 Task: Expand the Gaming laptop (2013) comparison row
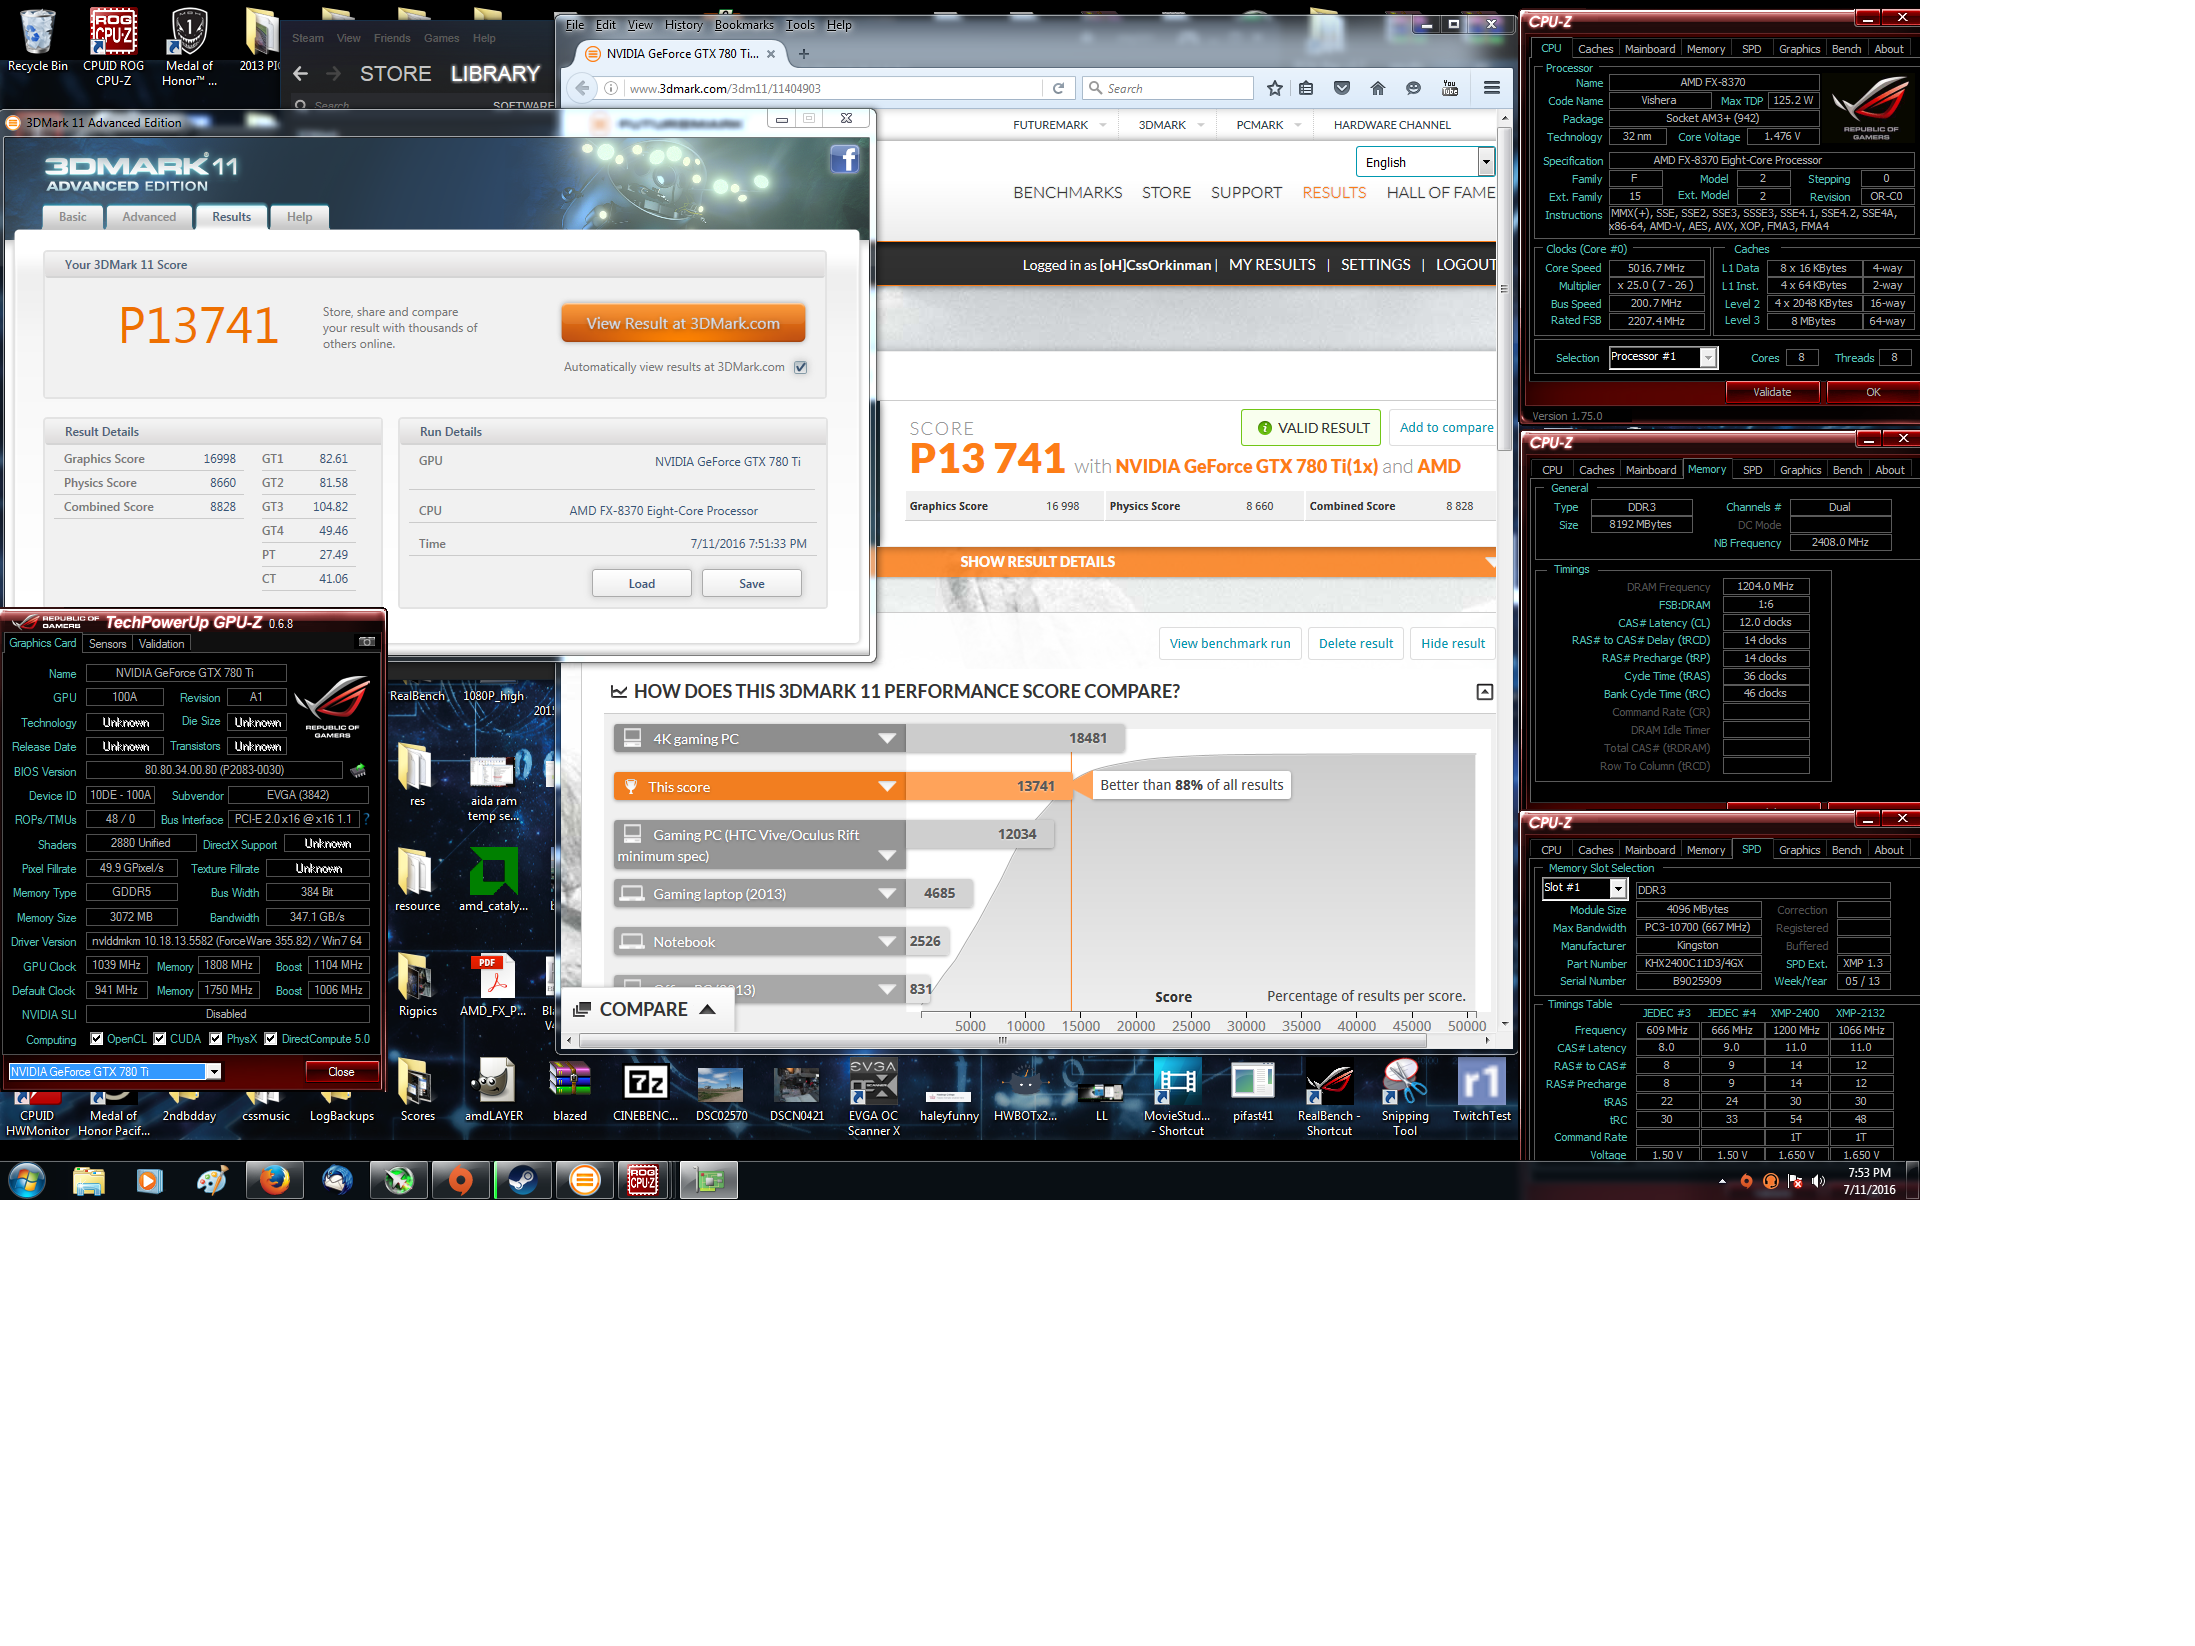pos(887,893)
